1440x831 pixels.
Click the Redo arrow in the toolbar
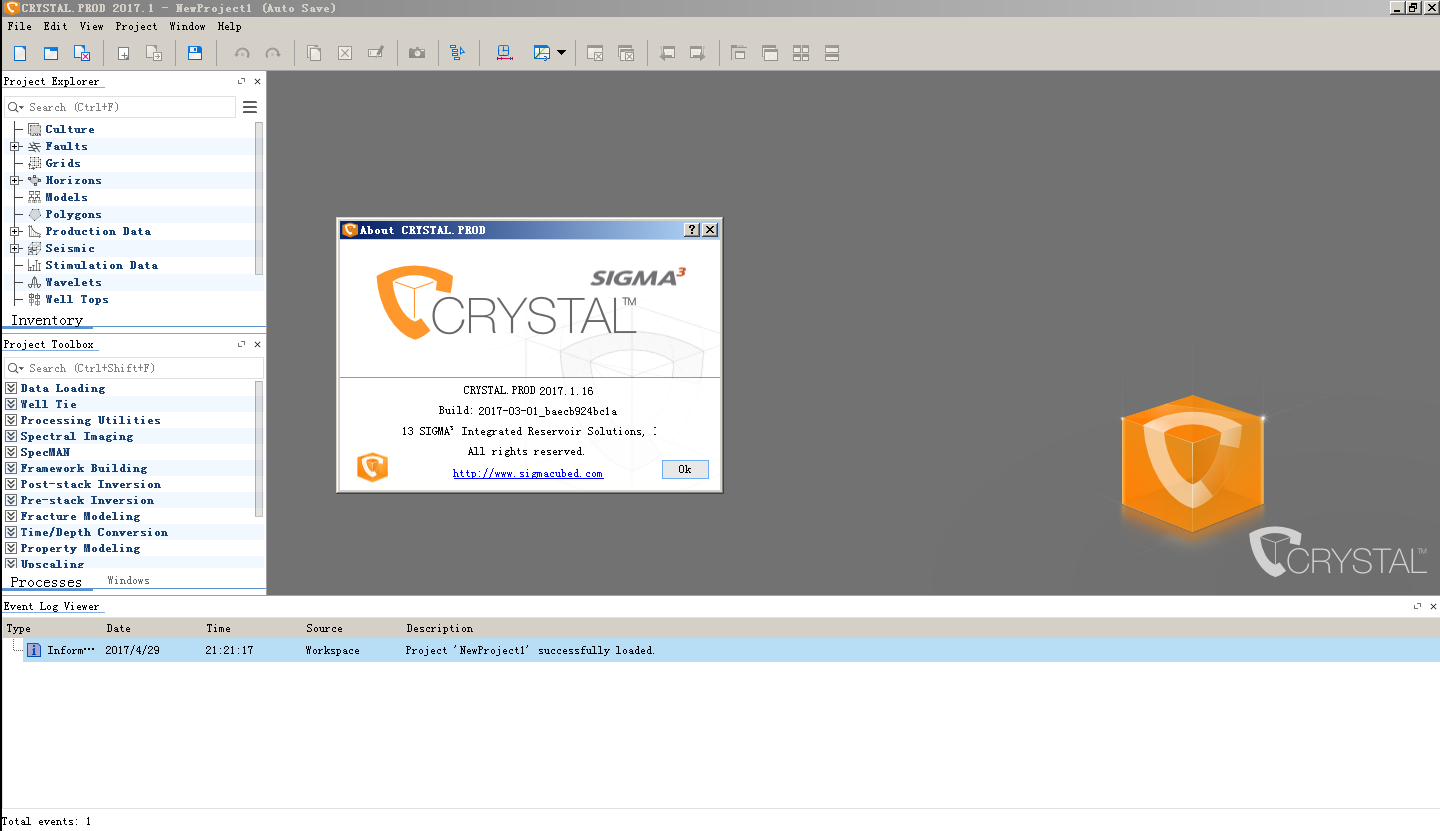pos(272,53)
